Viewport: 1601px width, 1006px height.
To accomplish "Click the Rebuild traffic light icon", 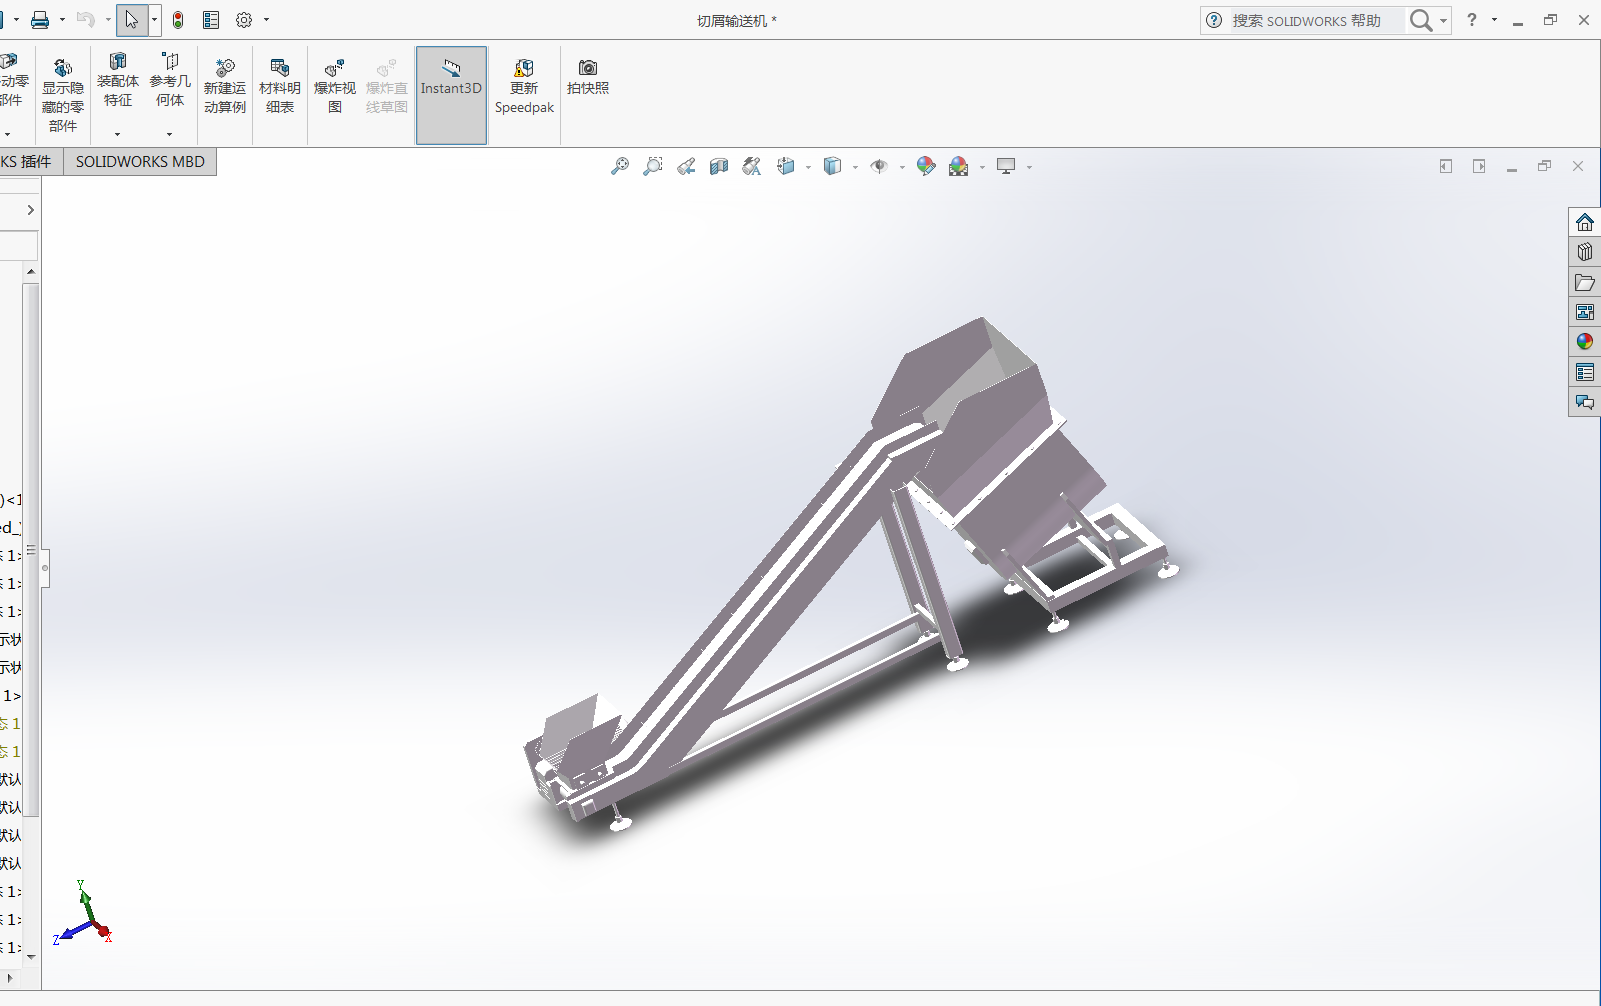I will [x=178, y=20].
